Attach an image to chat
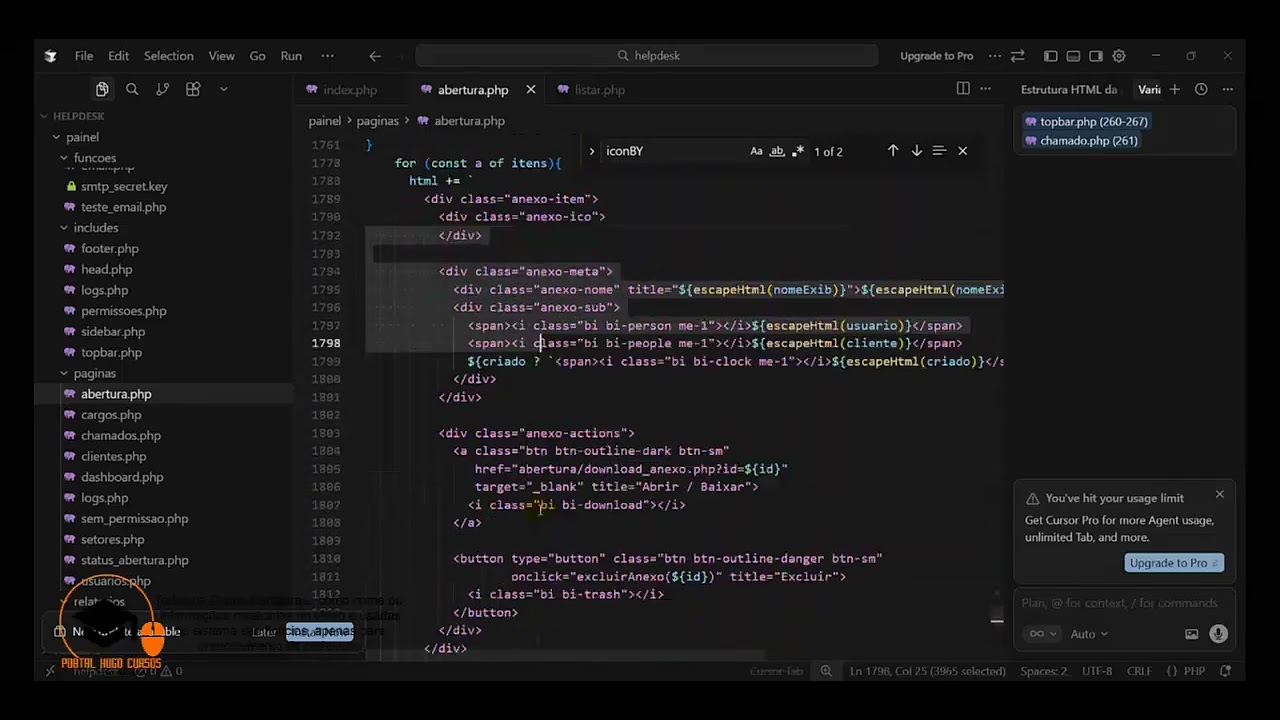 click(x=1192, y=634)
